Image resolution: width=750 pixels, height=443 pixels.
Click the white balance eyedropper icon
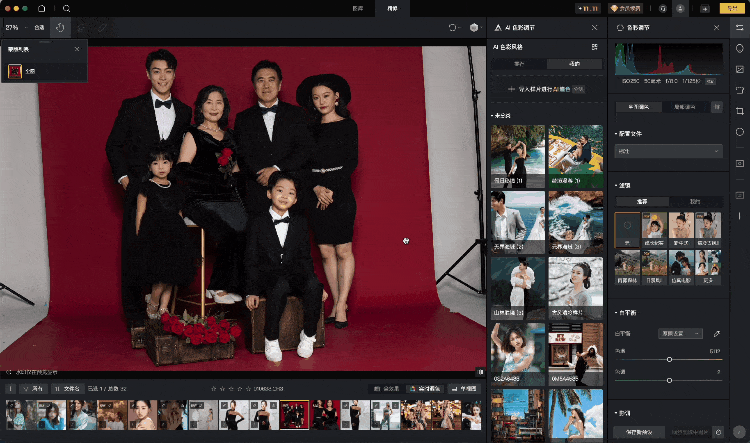[716, 332]
